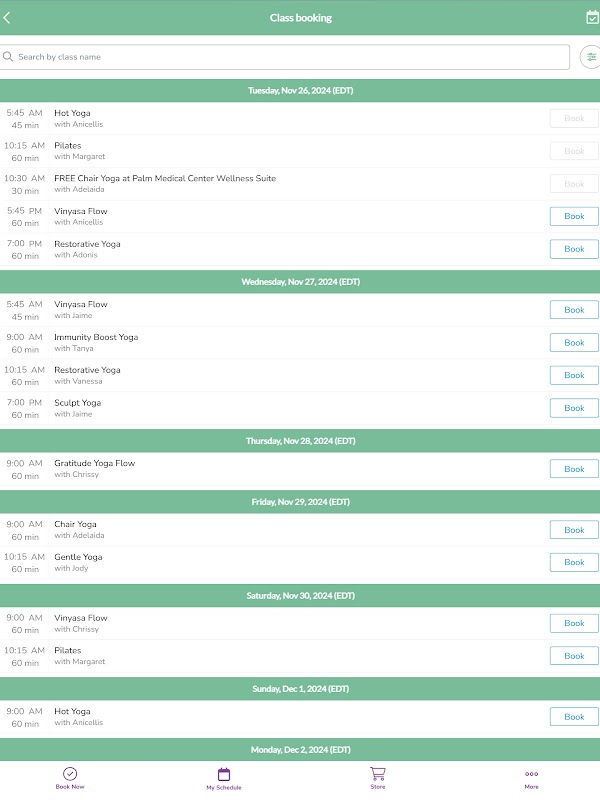
Task: Book Chair Yoga with Adelaida on Friday
Action: coord(574,530)
